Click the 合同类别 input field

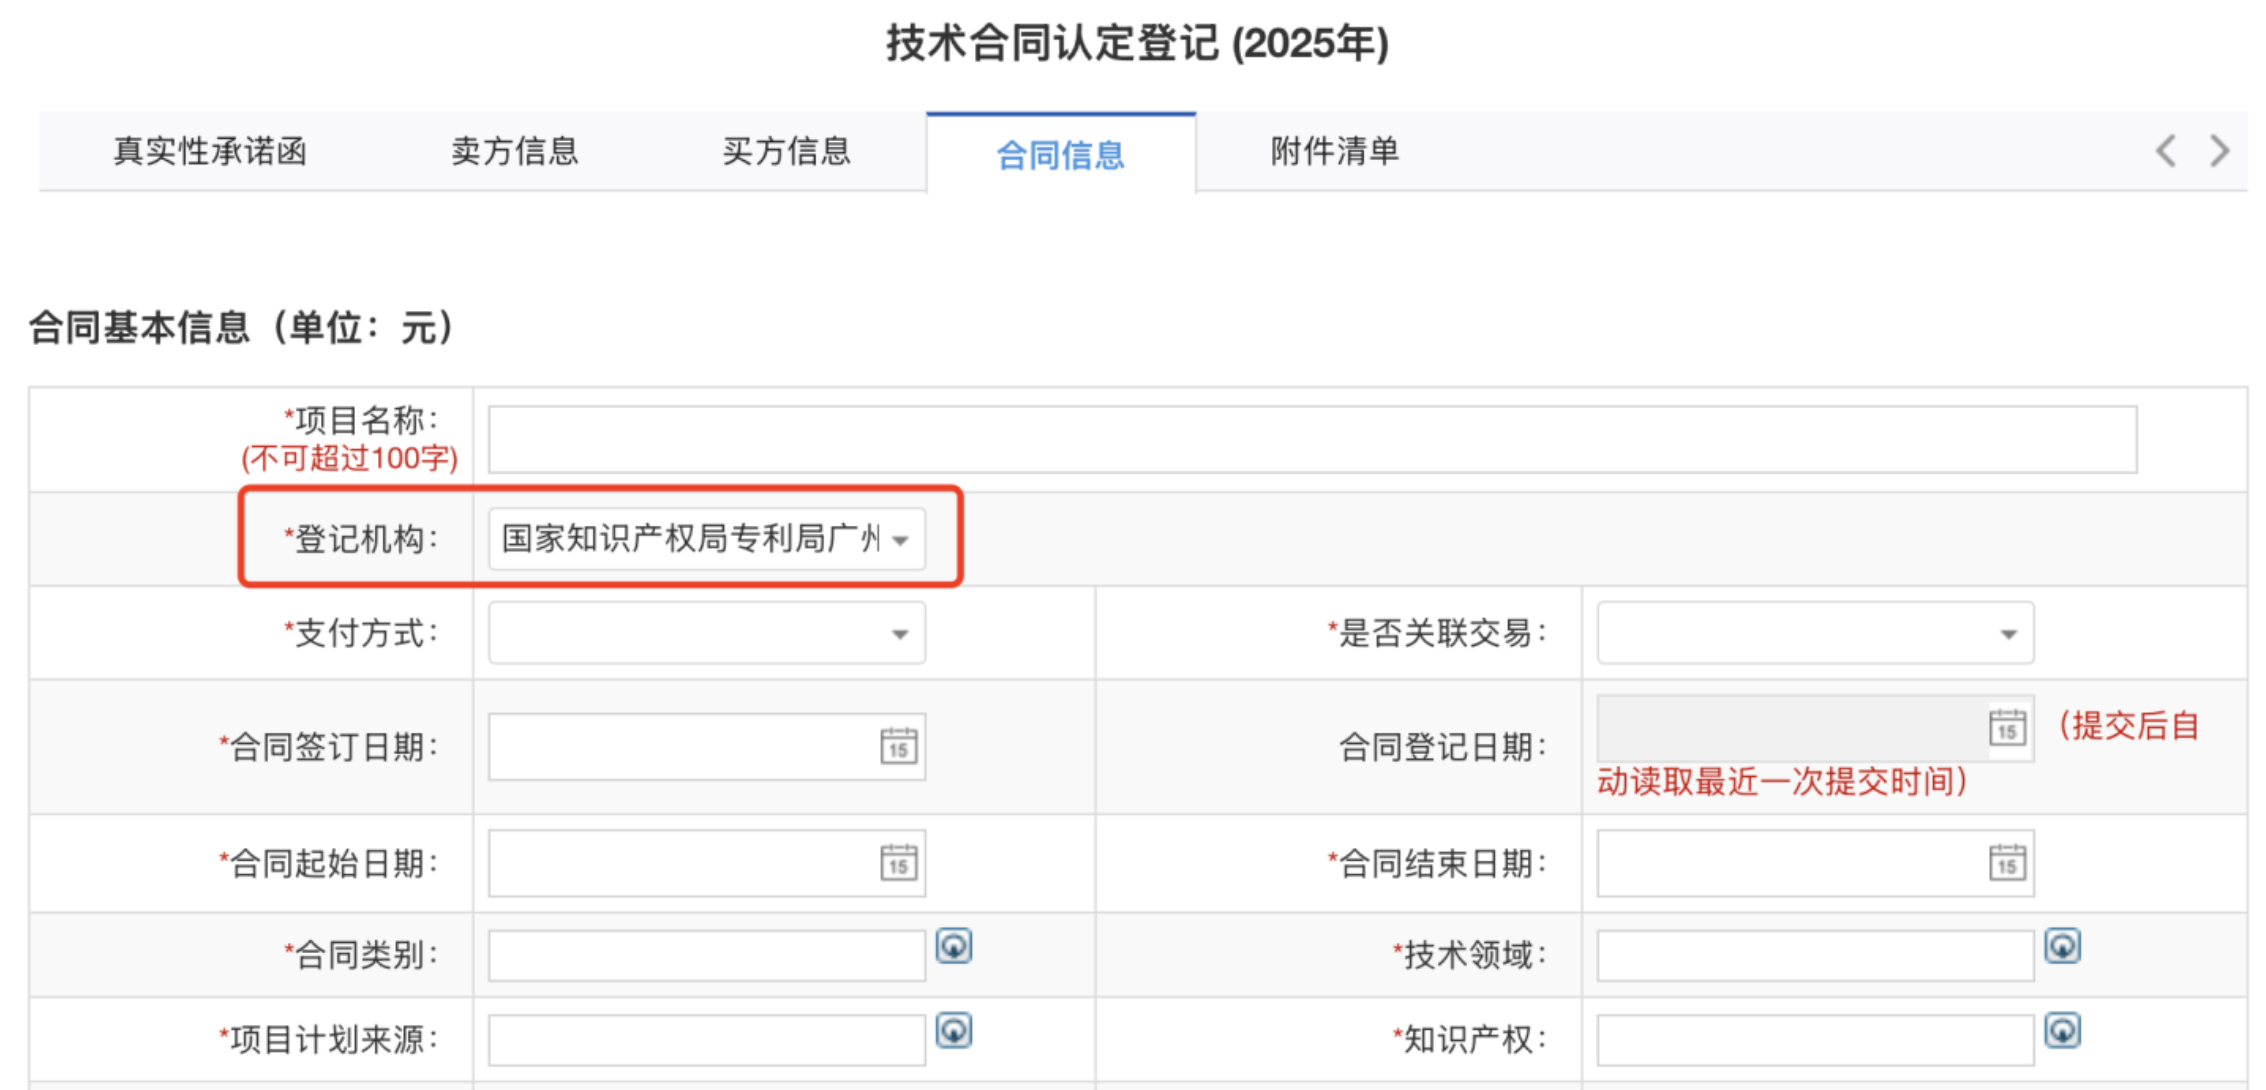(x=706, y=956)
